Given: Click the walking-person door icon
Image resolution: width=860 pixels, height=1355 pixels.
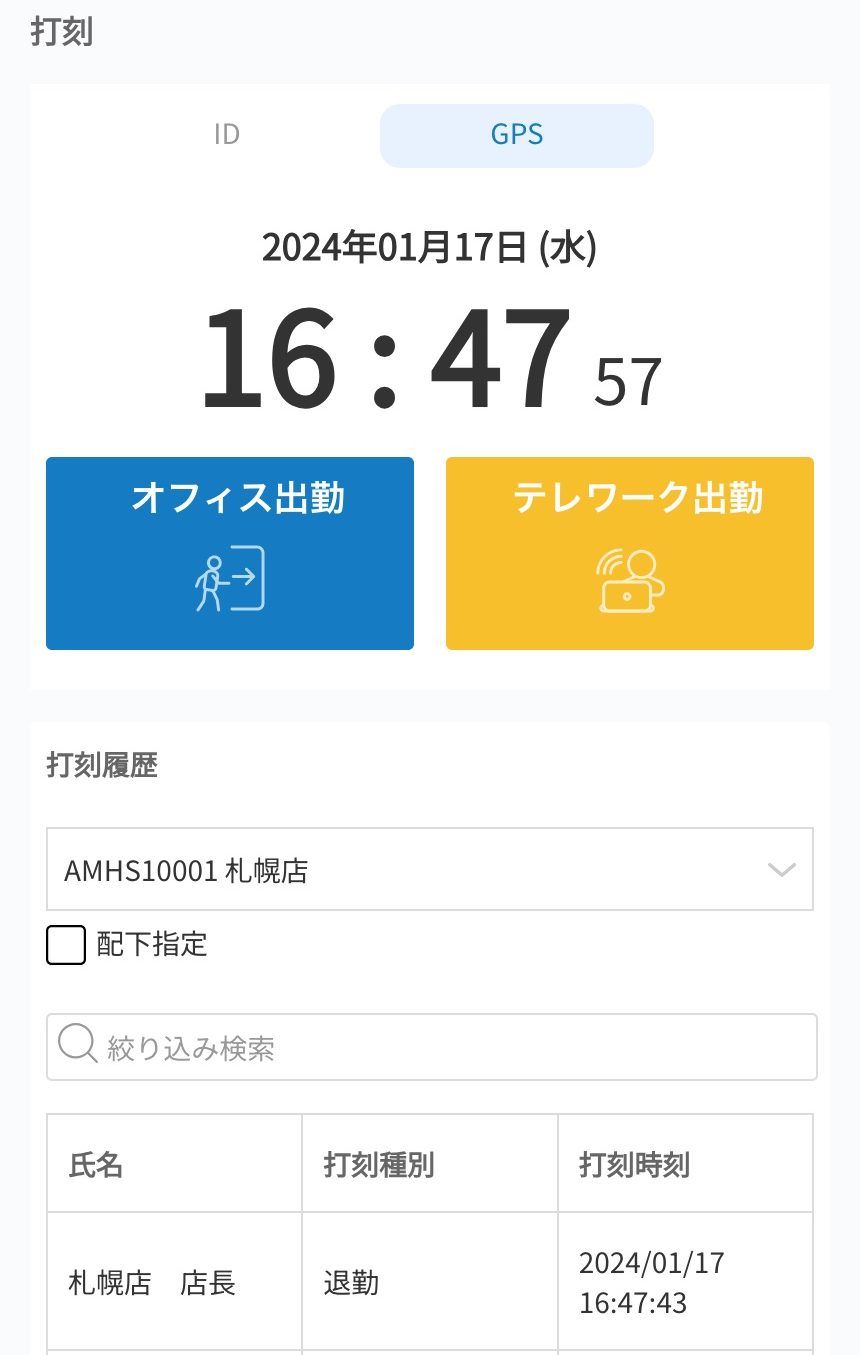Looking at the screenshot, I should [x=230, y=579].
